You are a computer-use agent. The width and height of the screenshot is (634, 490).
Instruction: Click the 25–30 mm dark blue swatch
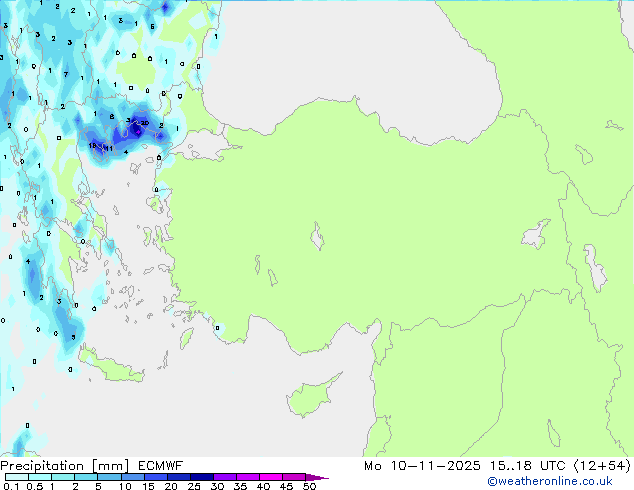click(x=201, y=477)
